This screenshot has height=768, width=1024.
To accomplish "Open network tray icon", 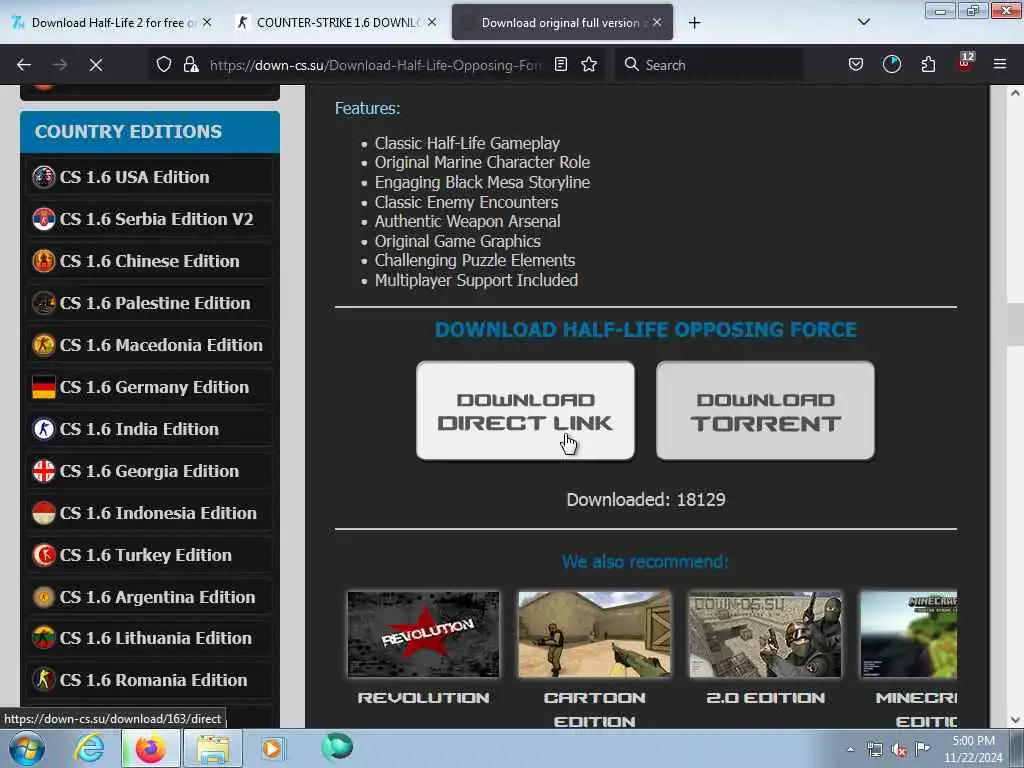I will pyautogui.click(x=874, y=750).
